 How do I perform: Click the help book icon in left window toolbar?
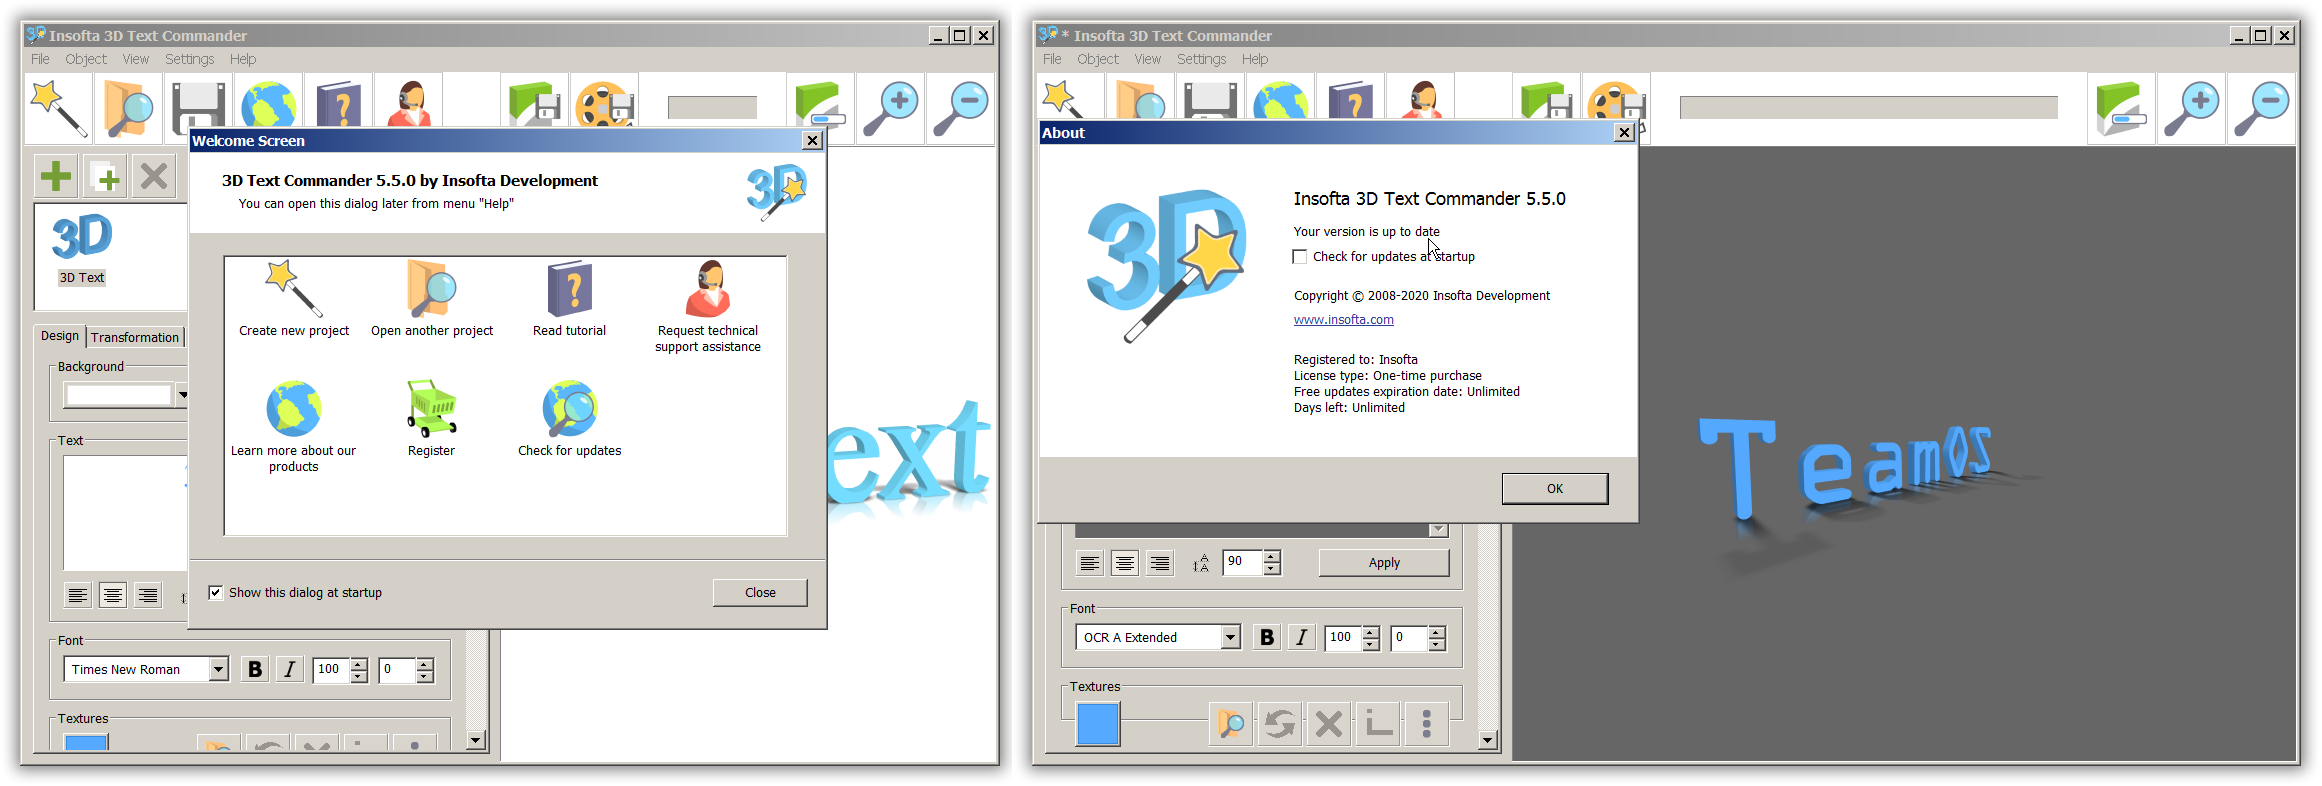338,106
